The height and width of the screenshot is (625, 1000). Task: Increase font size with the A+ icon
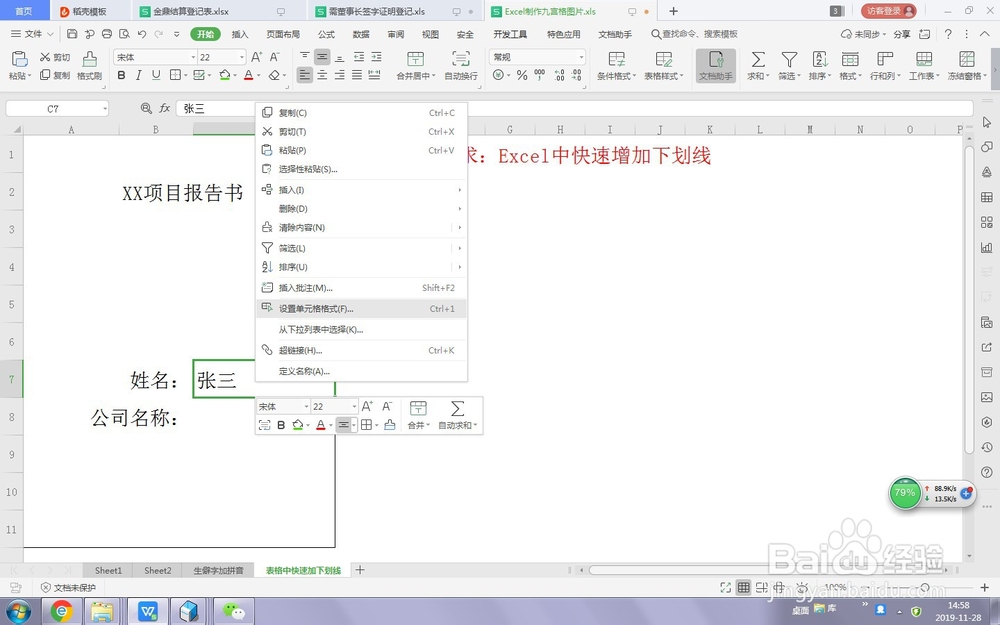coord(256,57)
